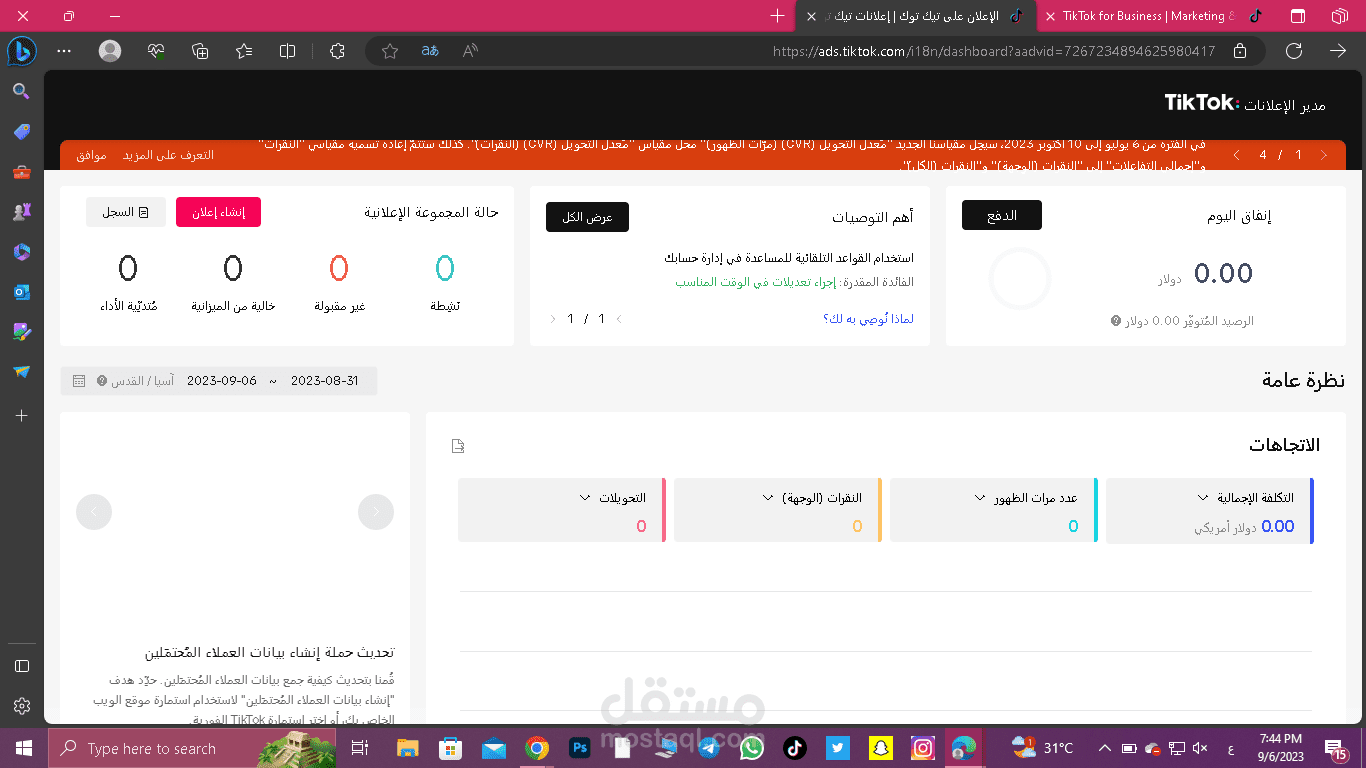This screenshot has width=1366, height=768.
Task: Open sidebar Tools briefcase icon
Action: [21, 172]
